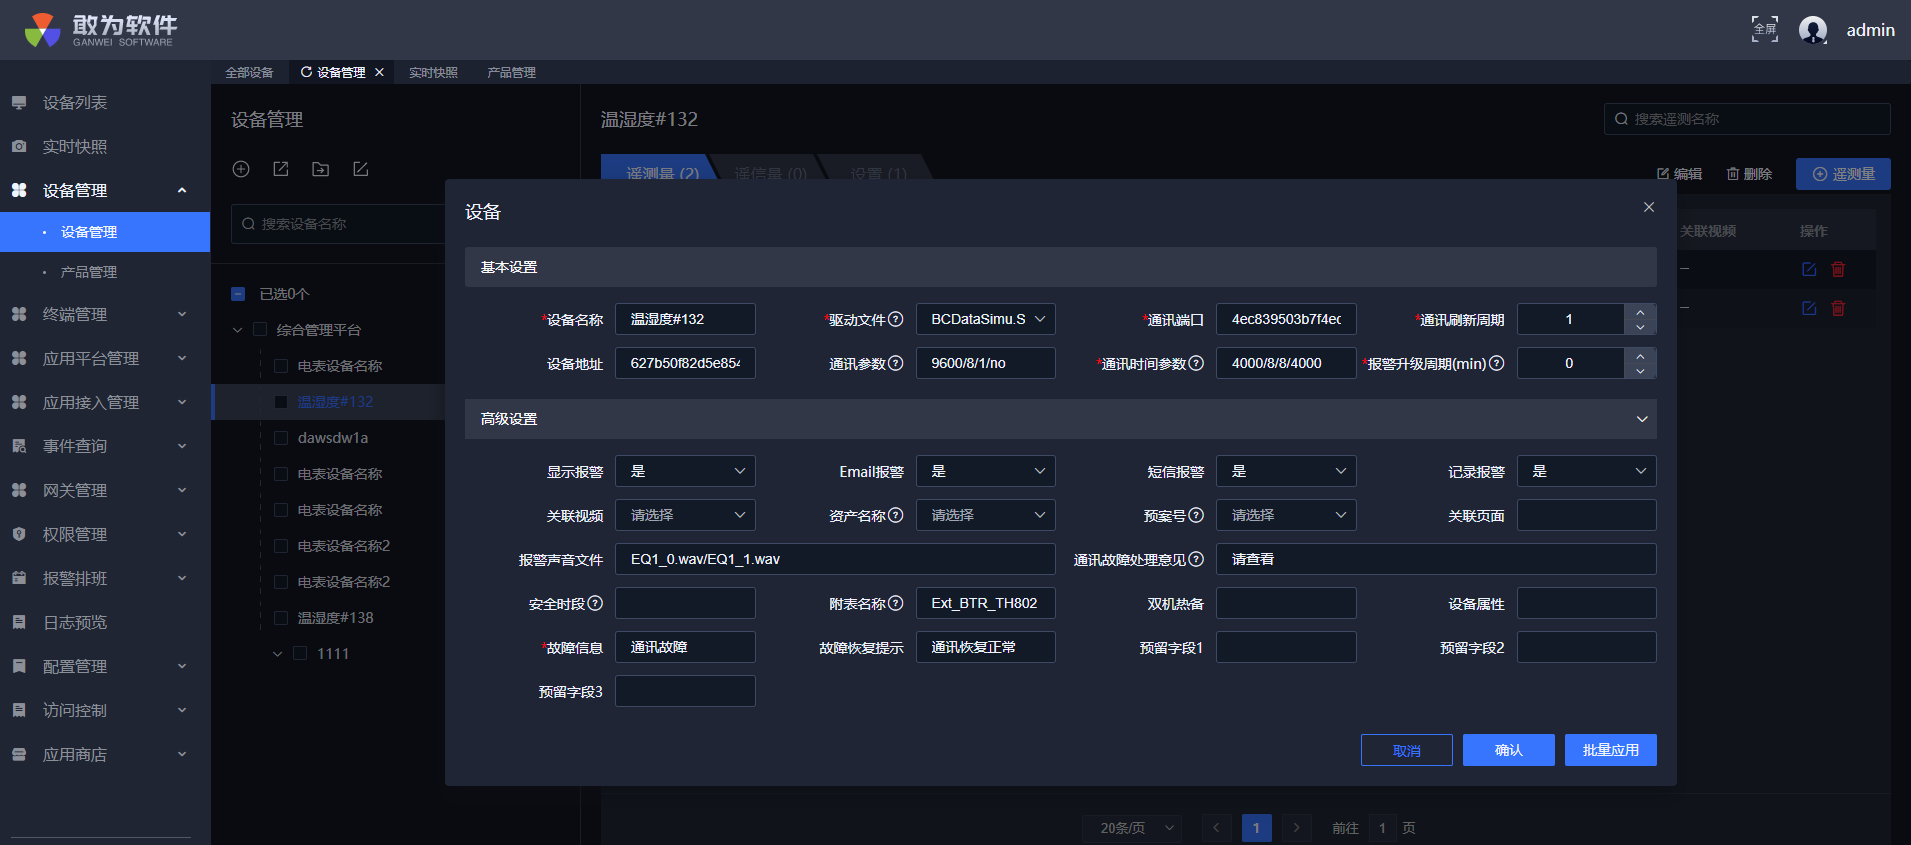The width and height of the screenshot is (1911, 845).
Task: Open 产品管理 in the sidebar menu
Action: coord(89,272)
